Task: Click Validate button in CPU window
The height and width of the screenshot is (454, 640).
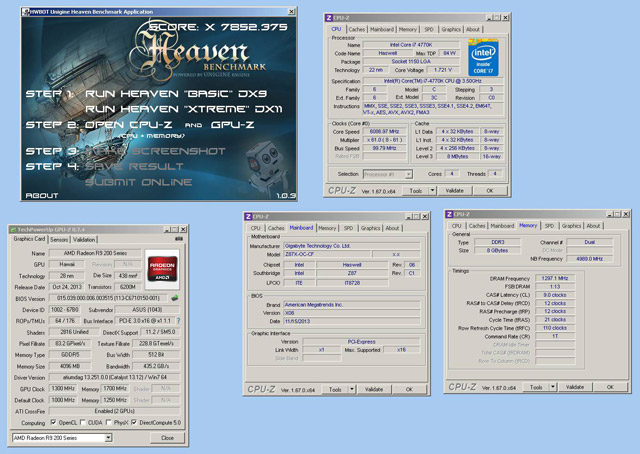Action: pyautogui.click(x=454, y=191)
